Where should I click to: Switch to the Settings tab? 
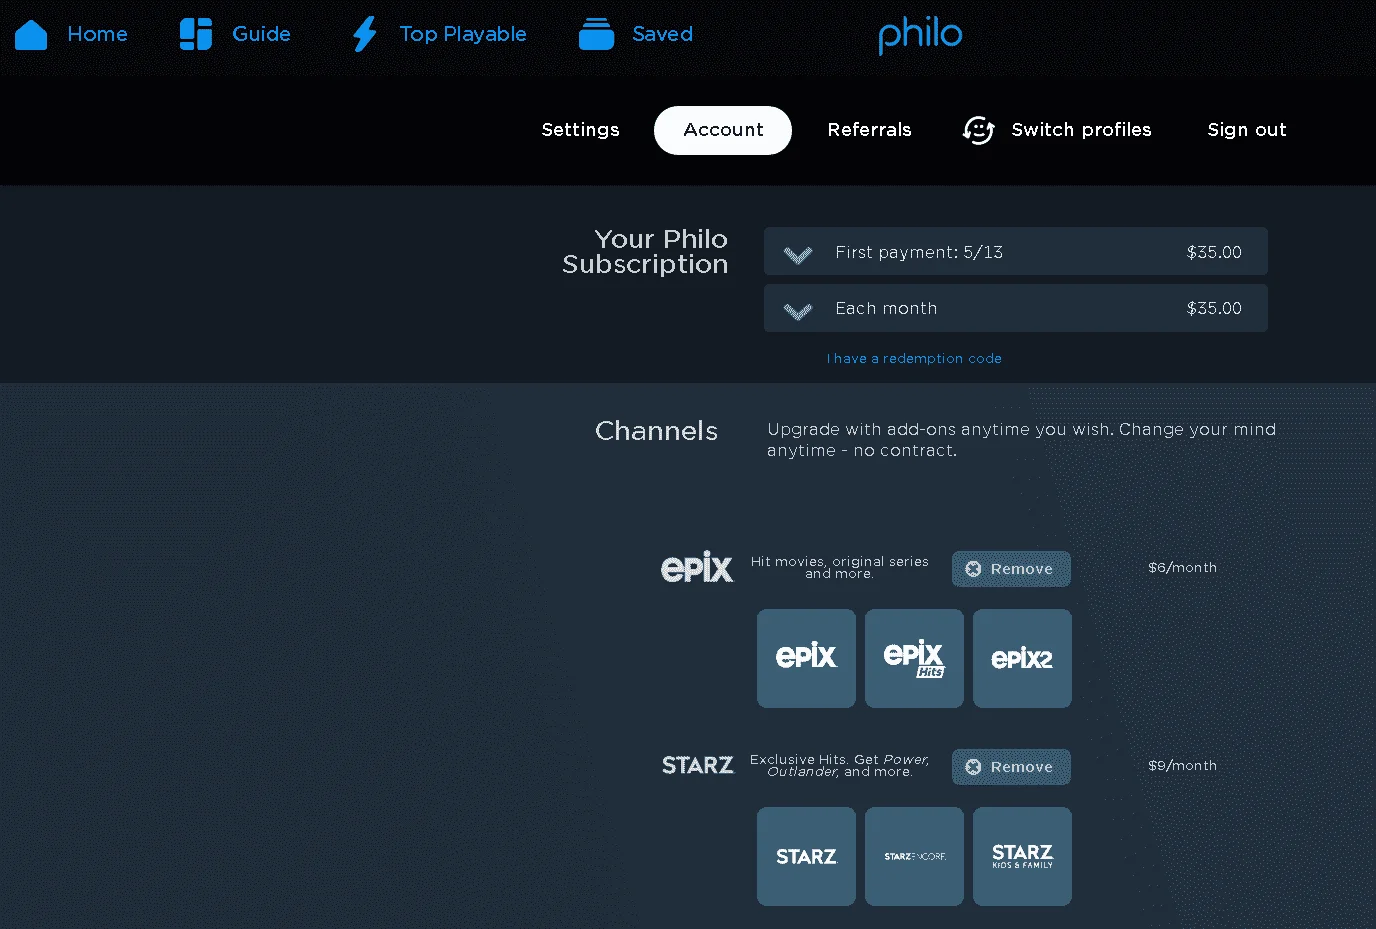pos(581,130)
